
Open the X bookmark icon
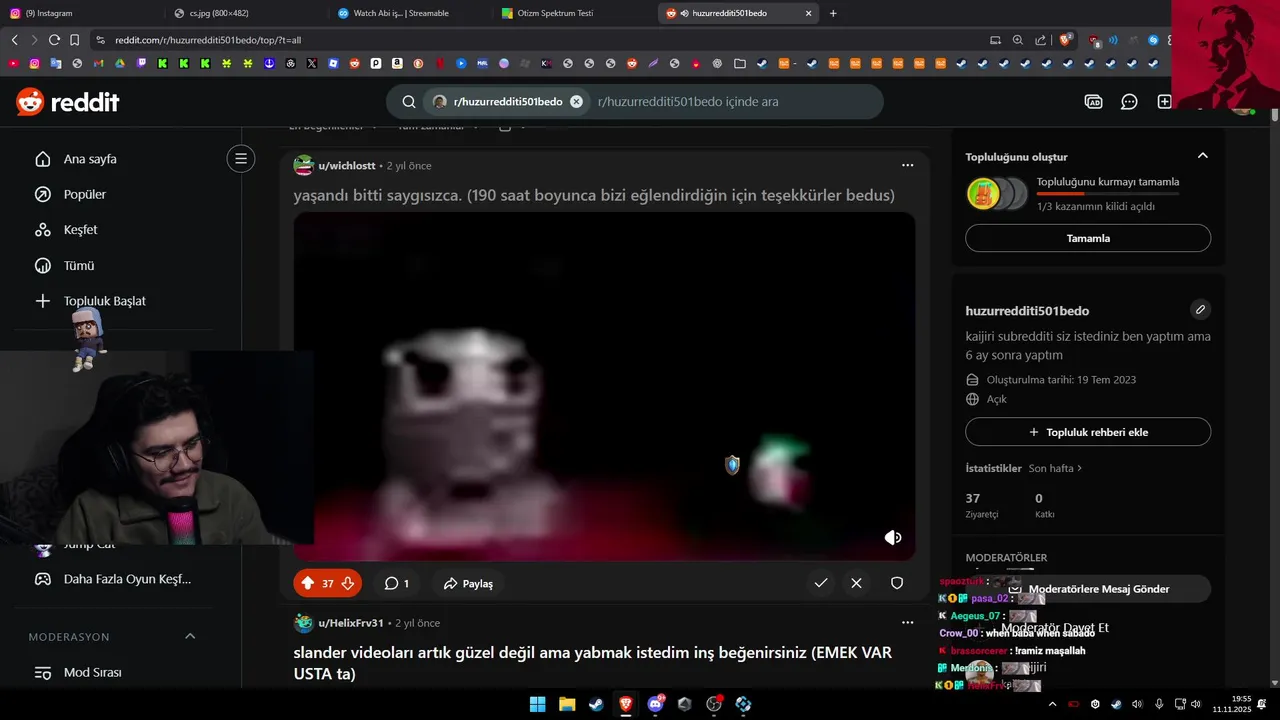point(312,63)
